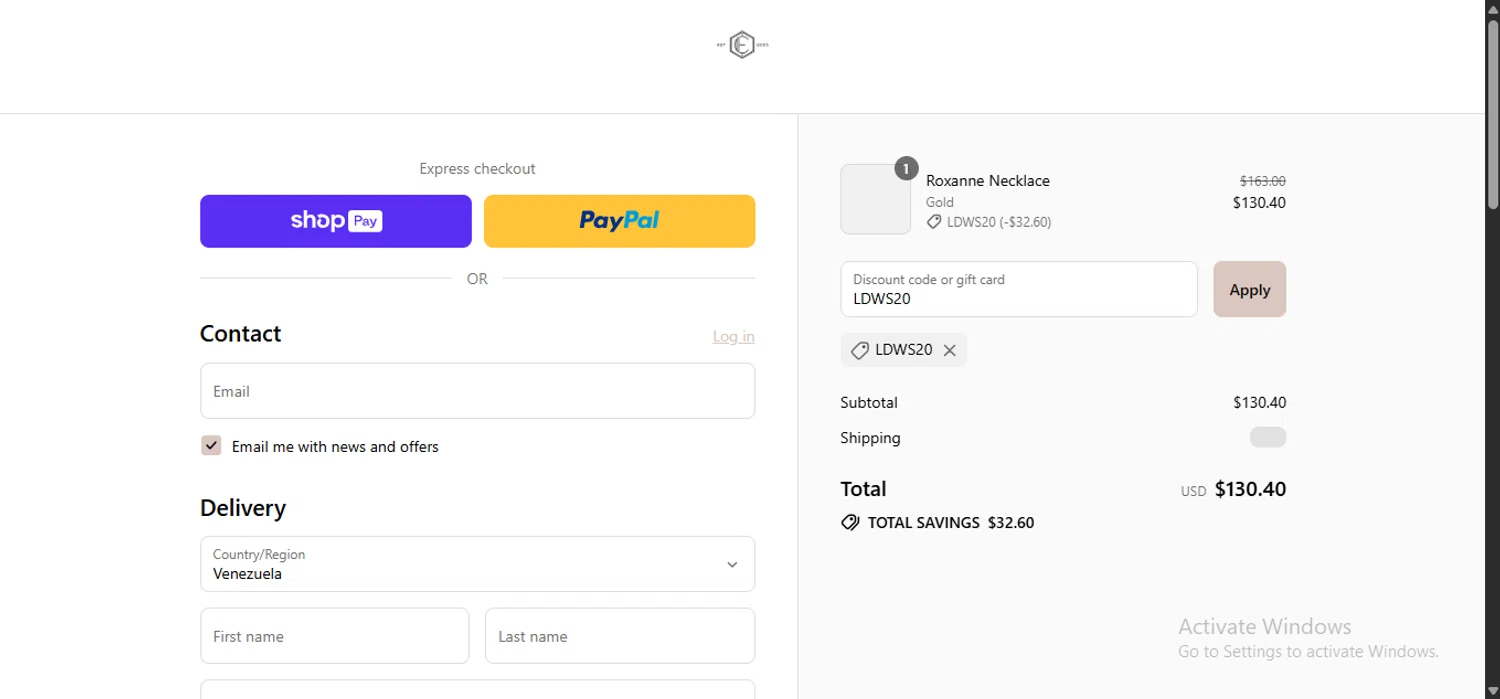
Task: Uncheck Email me with news and offers
Action: tap(211, 446)
